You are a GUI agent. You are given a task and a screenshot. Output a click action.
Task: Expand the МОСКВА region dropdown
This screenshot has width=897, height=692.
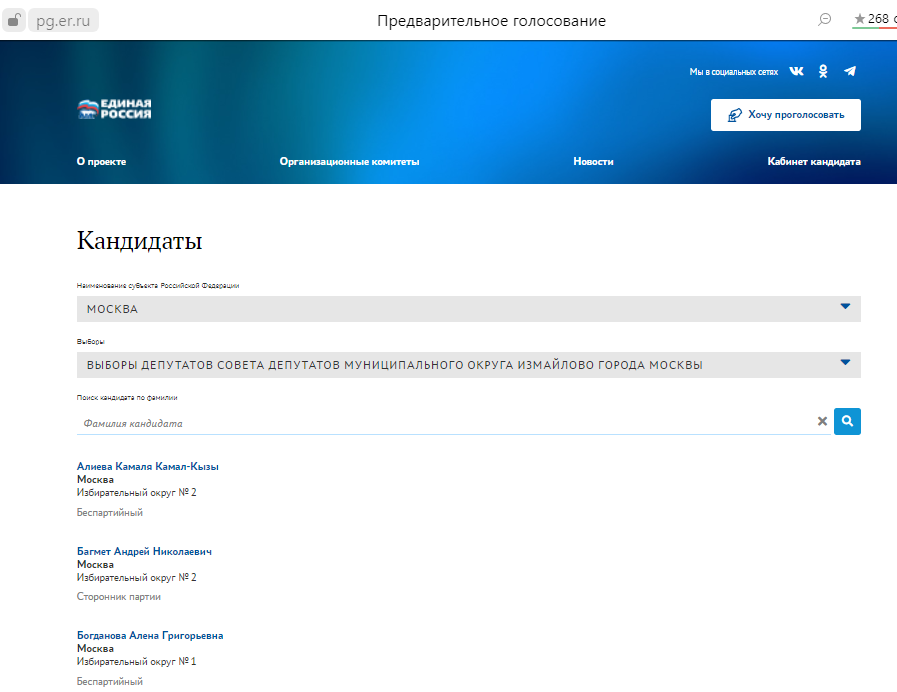pos(469,309)
